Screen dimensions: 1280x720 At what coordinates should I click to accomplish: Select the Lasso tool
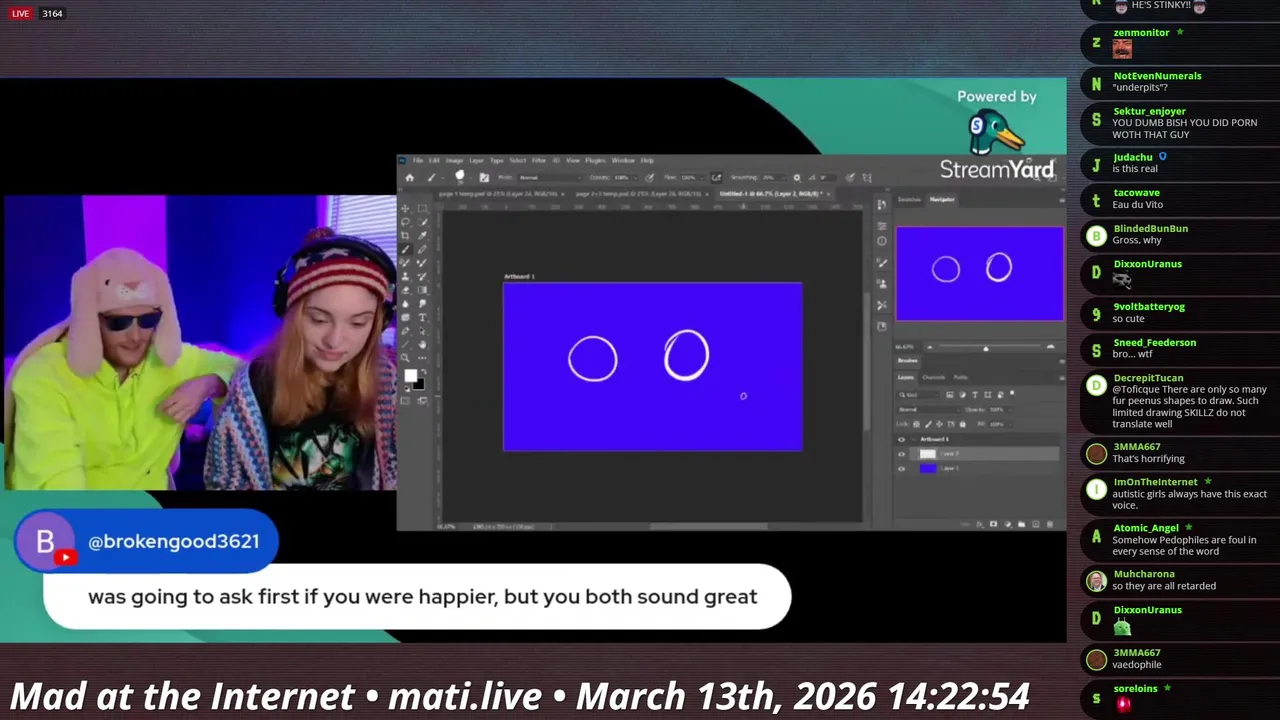tap(405, 222)
